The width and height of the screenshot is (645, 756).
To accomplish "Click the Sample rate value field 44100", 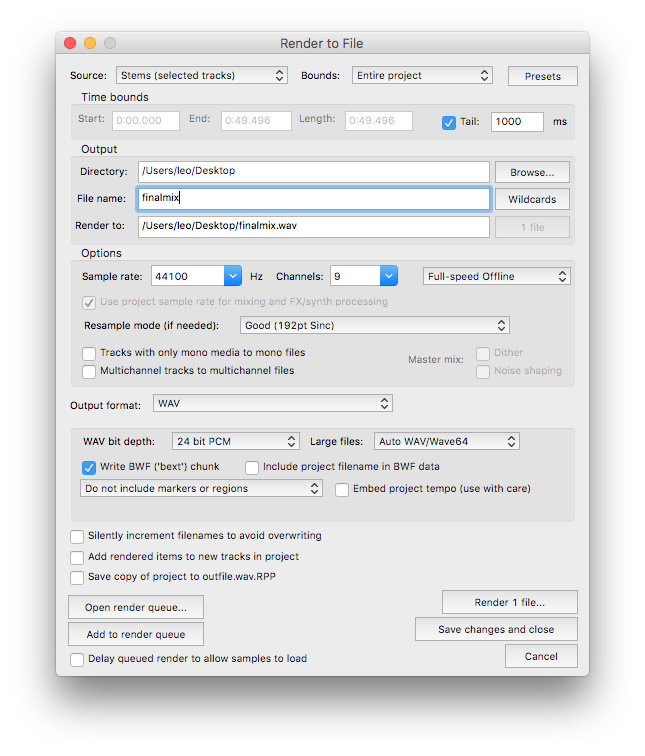I will pos(188,276).
